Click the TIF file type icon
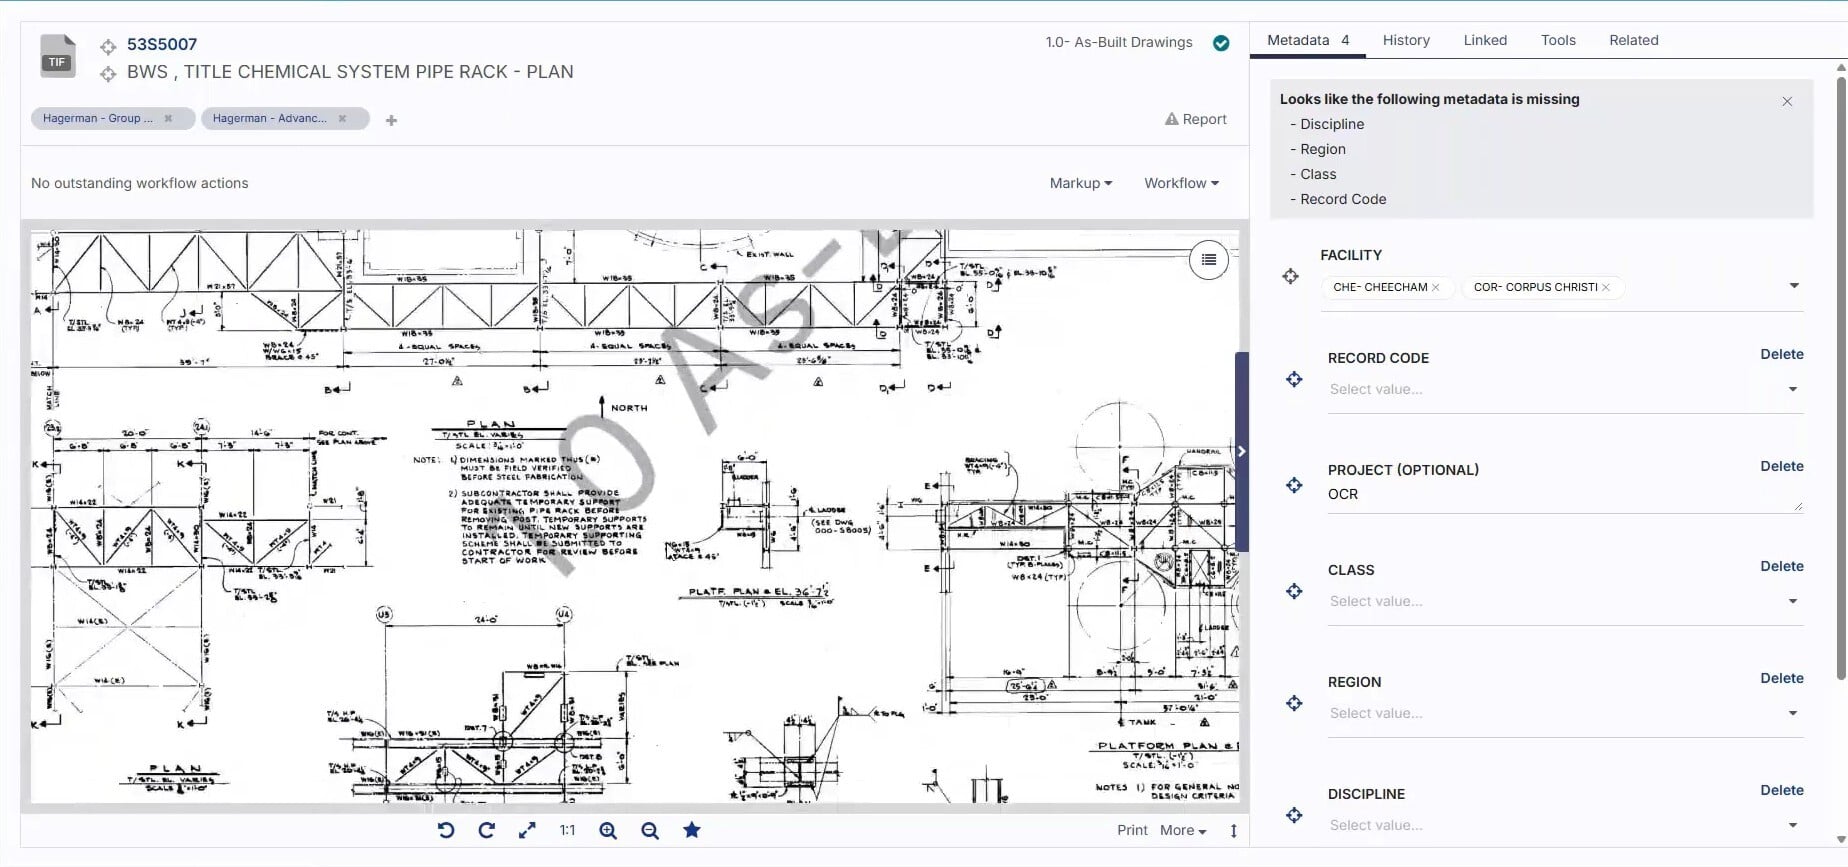Image resolution: width=1848 pixels, height=867 pixels. coord(57,55)
